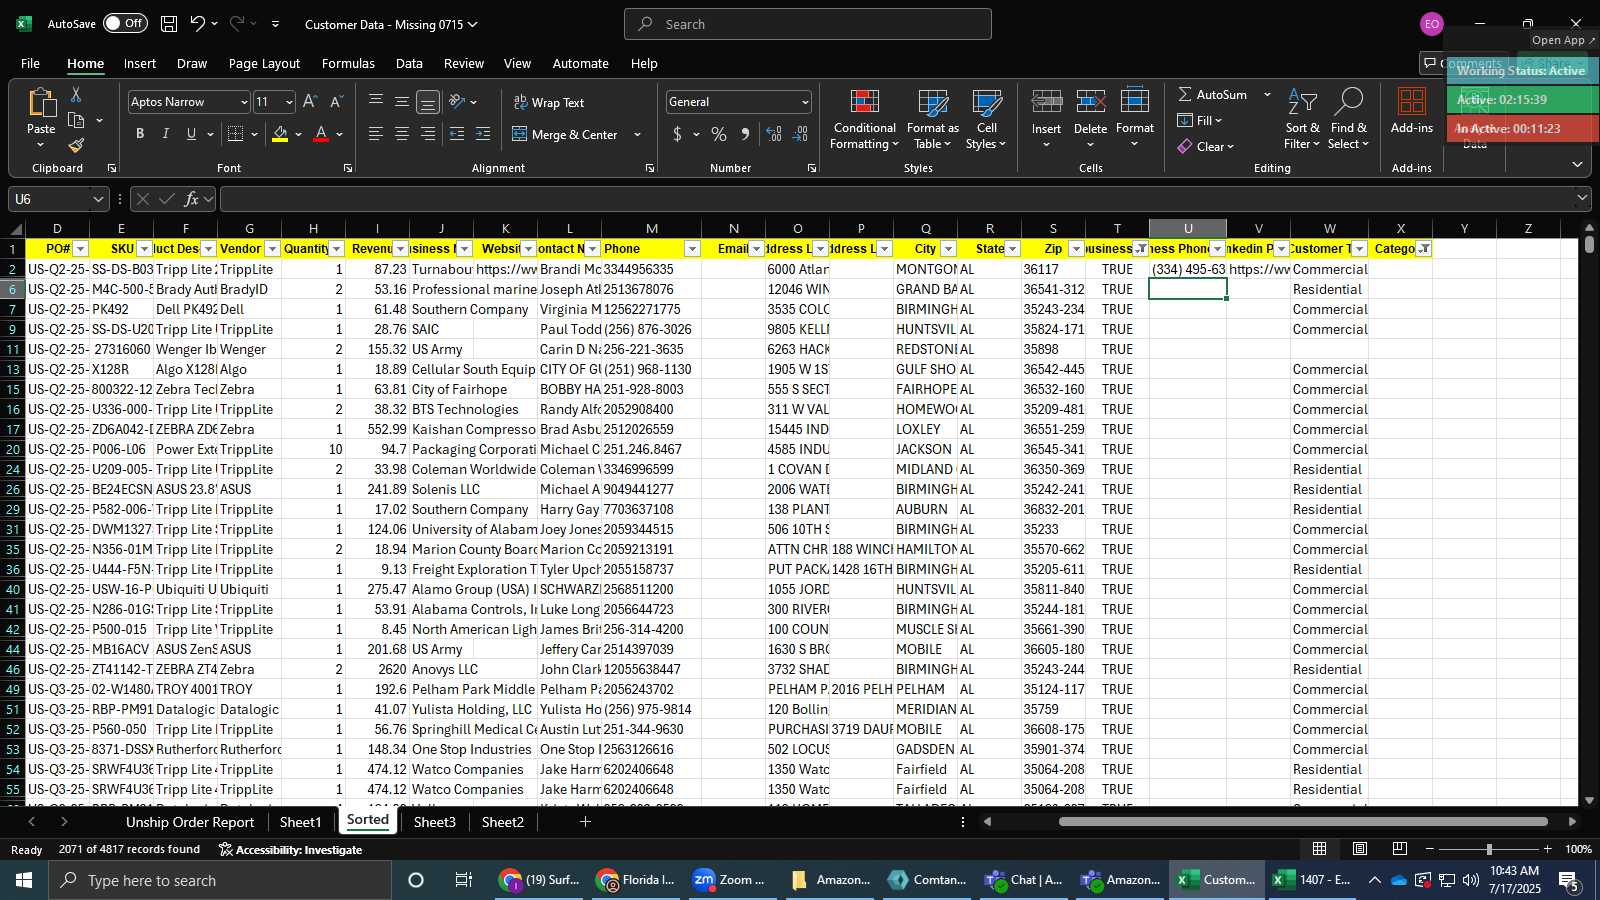Image resolution: width=1600 pixels, height=900 pixels.
Task: Expand Merge & Center options arrow
Action: pyautogui.click(x=637, y=134)
